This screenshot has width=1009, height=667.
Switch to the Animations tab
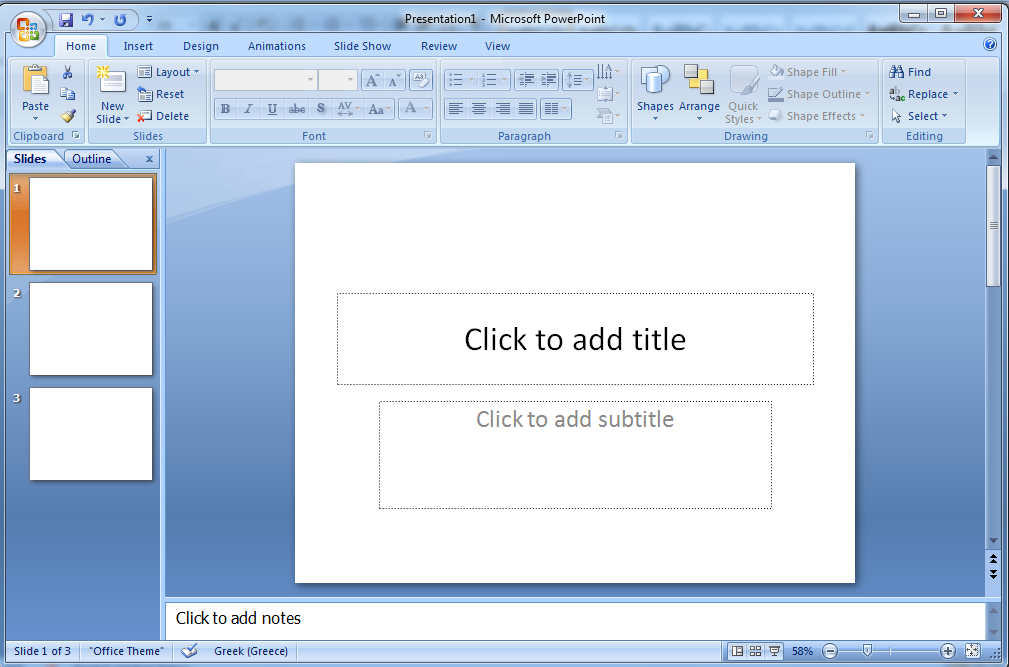(x=277, y=46)
